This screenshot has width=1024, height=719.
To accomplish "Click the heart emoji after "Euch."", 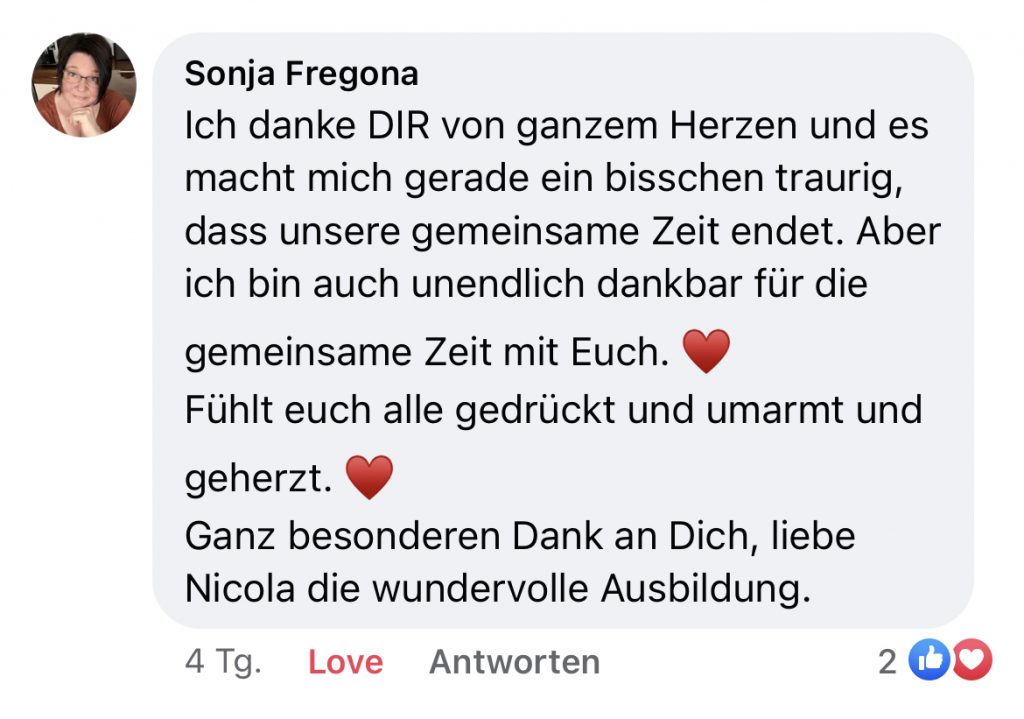I will coord(706,353).
